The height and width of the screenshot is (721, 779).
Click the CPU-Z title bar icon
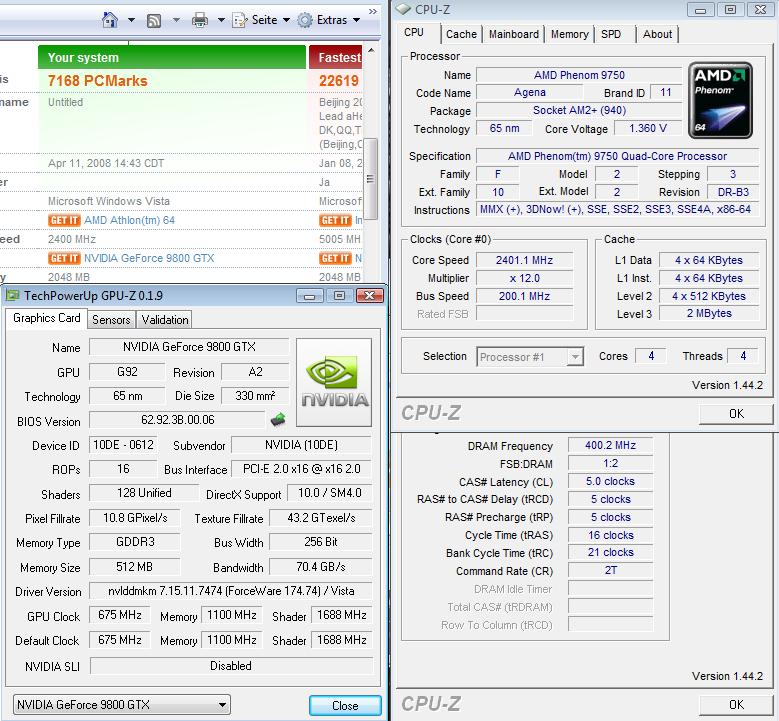pyautogui.click(x=404, y=9)
